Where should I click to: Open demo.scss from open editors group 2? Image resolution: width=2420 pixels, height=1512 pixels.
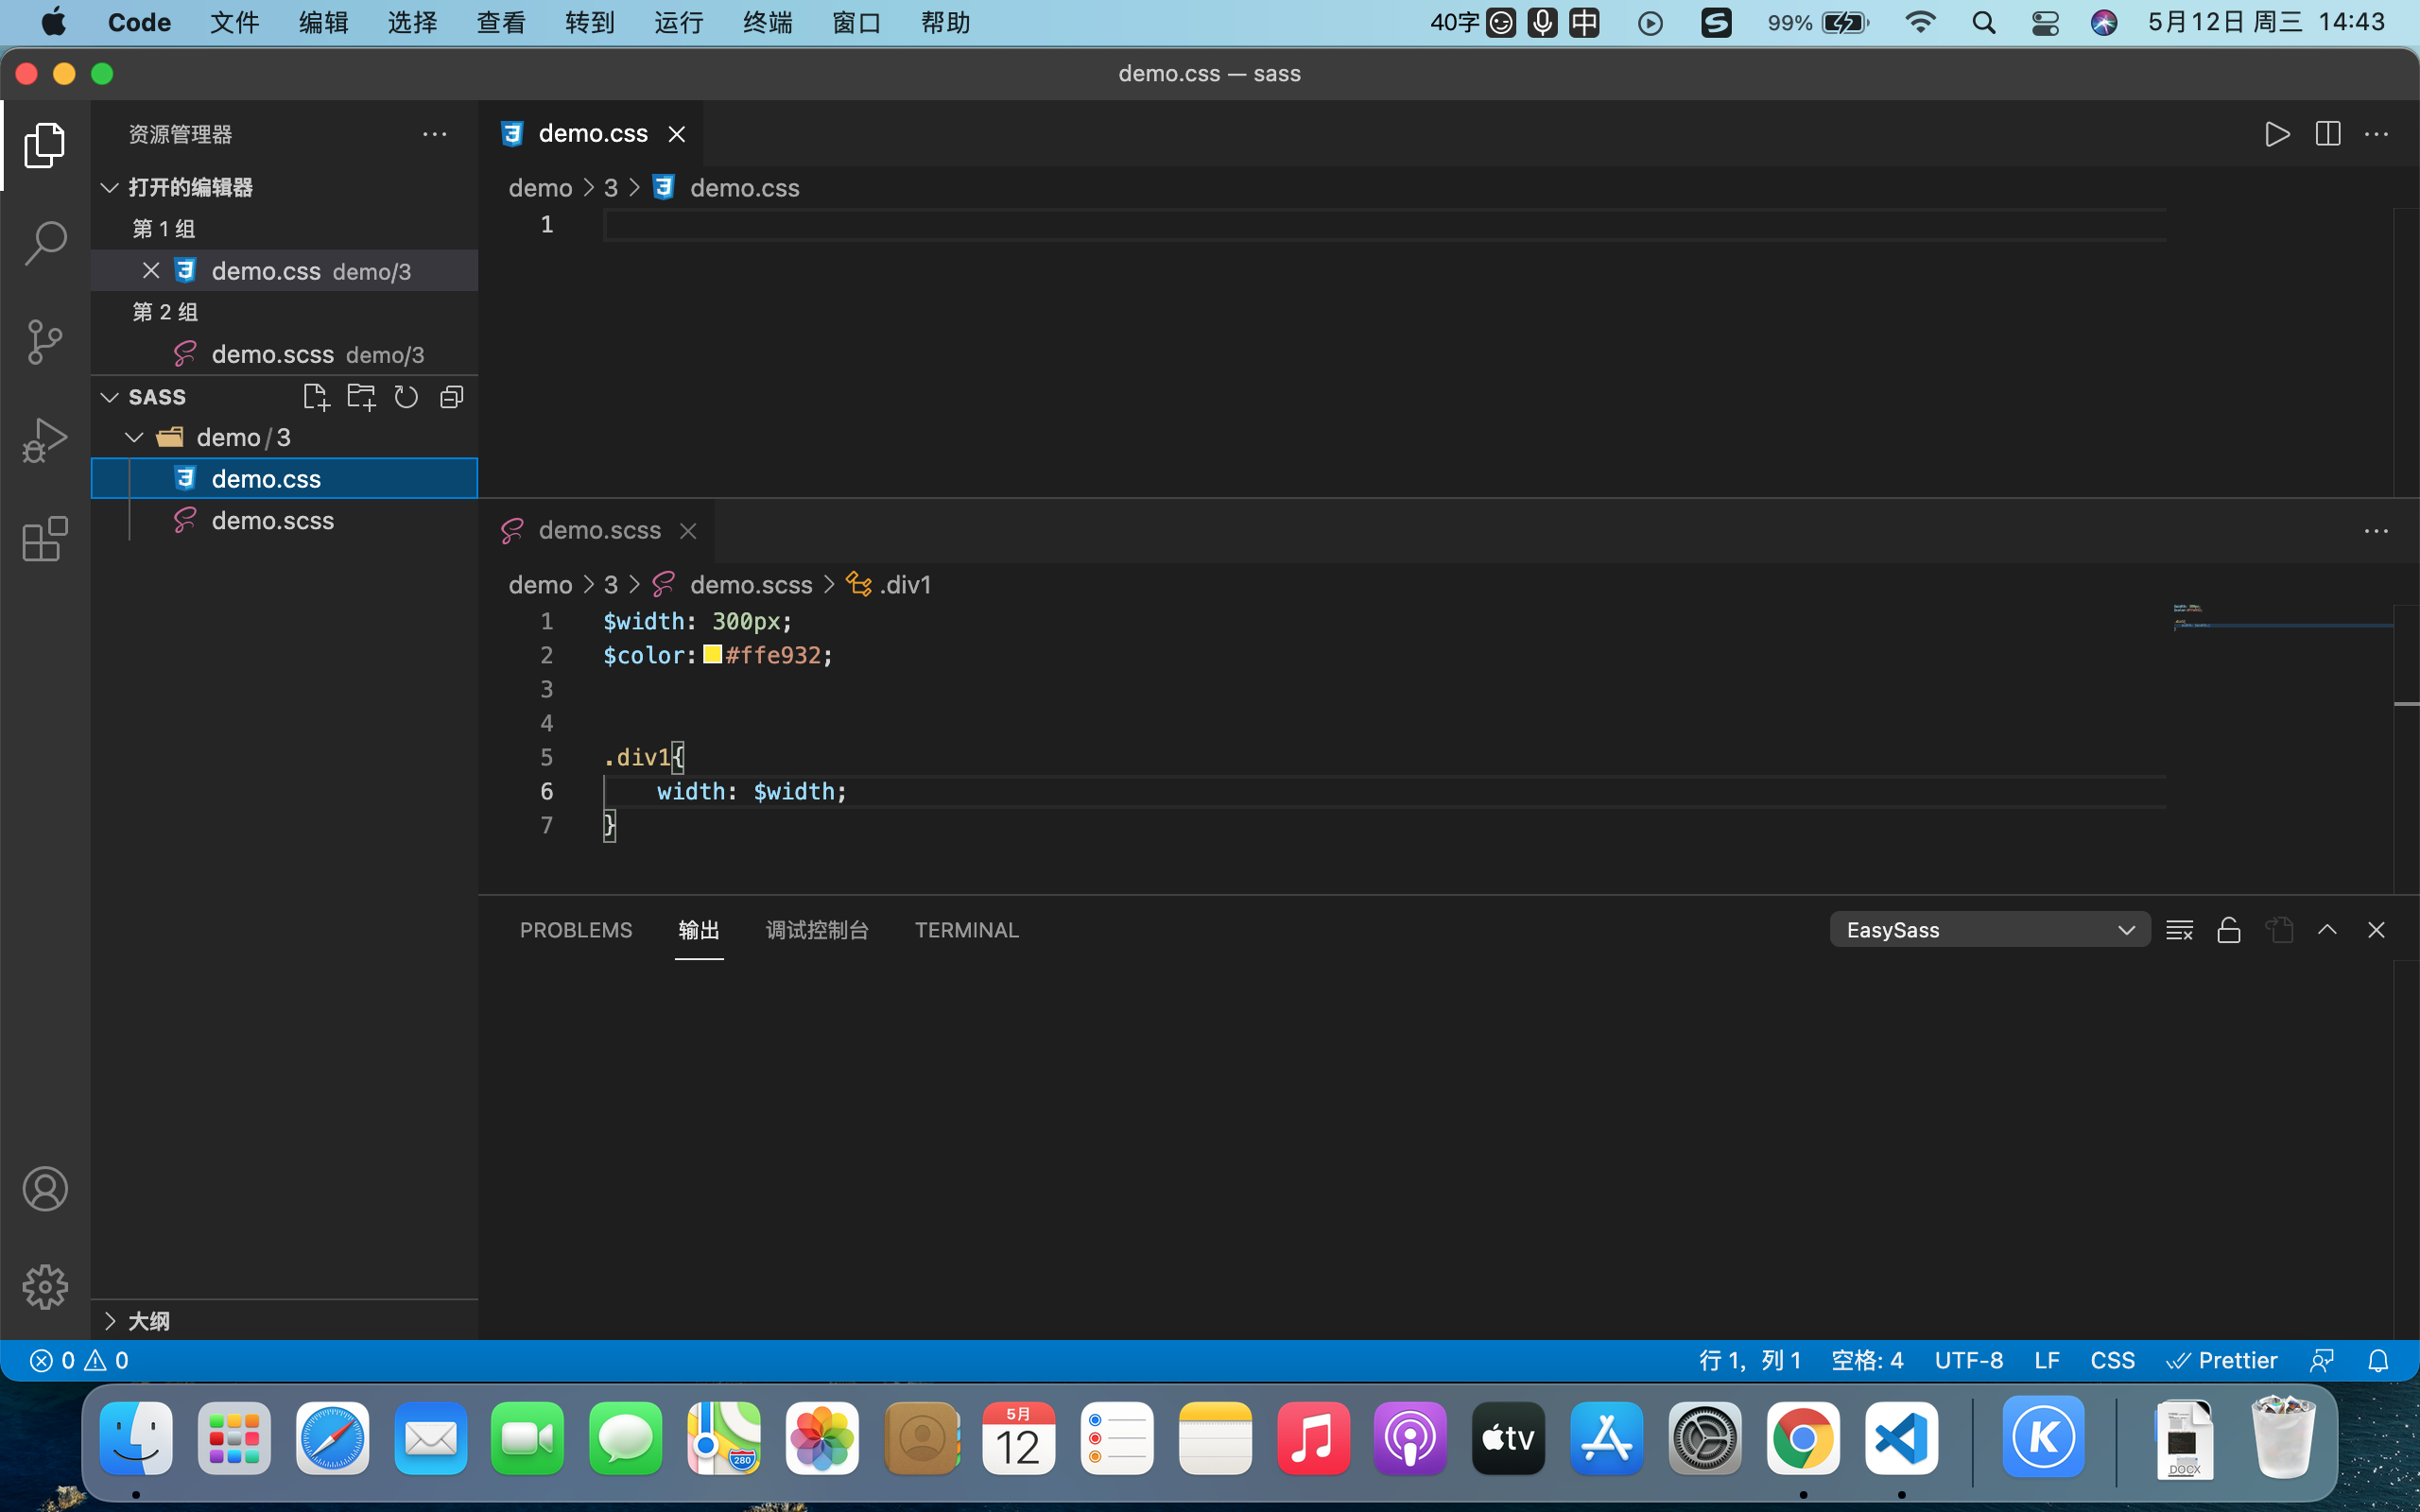point(285,354)
